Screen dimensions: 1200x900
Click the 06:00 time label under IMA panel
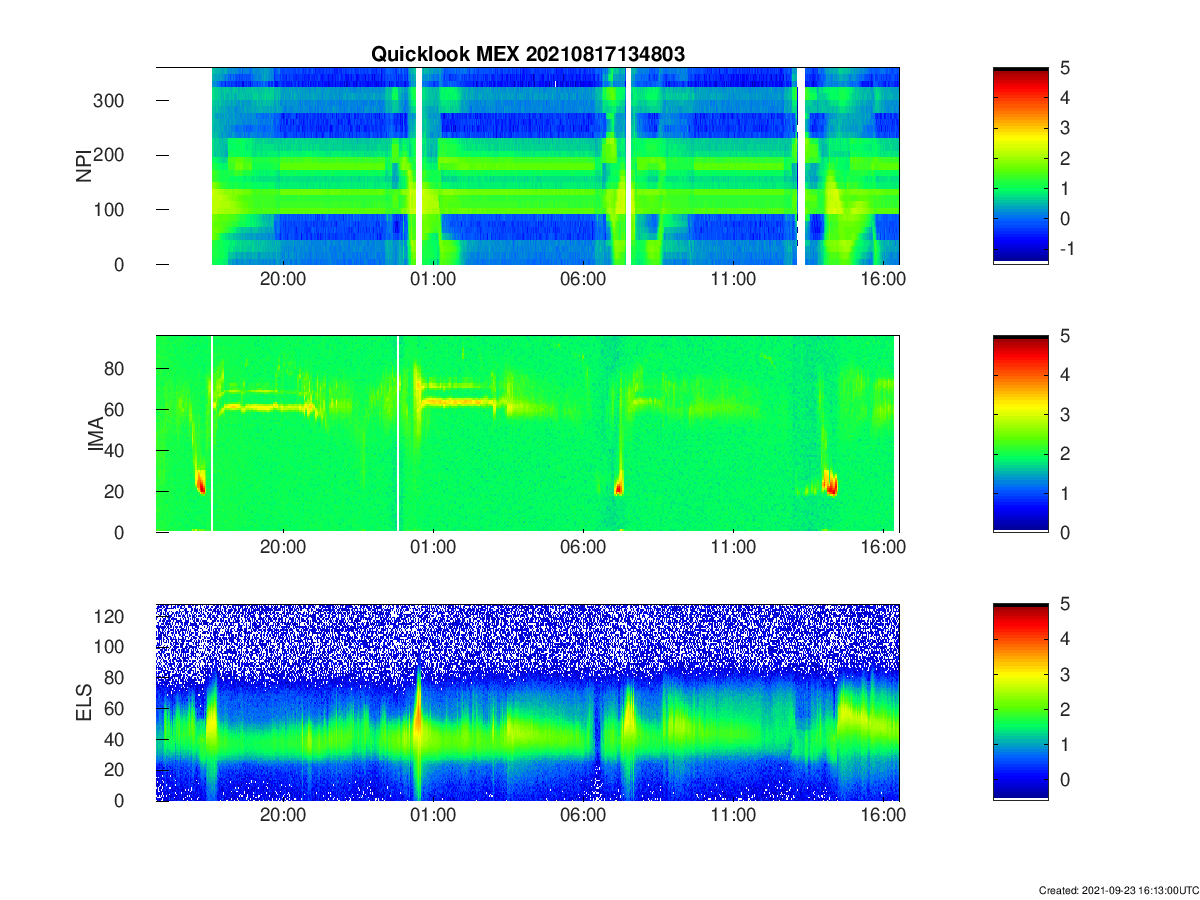pos(583,547)
